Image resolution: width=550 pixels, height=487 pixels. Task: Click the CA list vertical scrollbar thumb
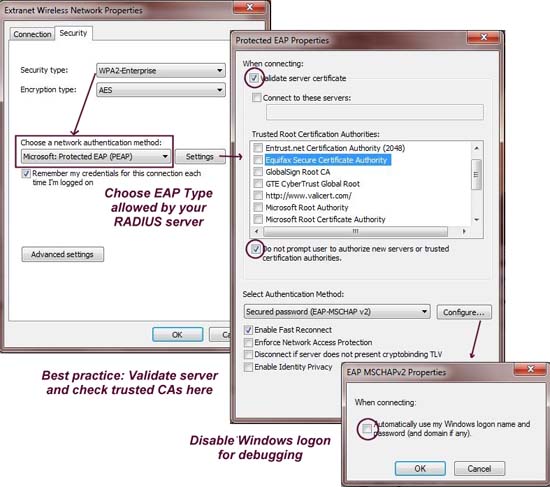click(x=476, y=174)
